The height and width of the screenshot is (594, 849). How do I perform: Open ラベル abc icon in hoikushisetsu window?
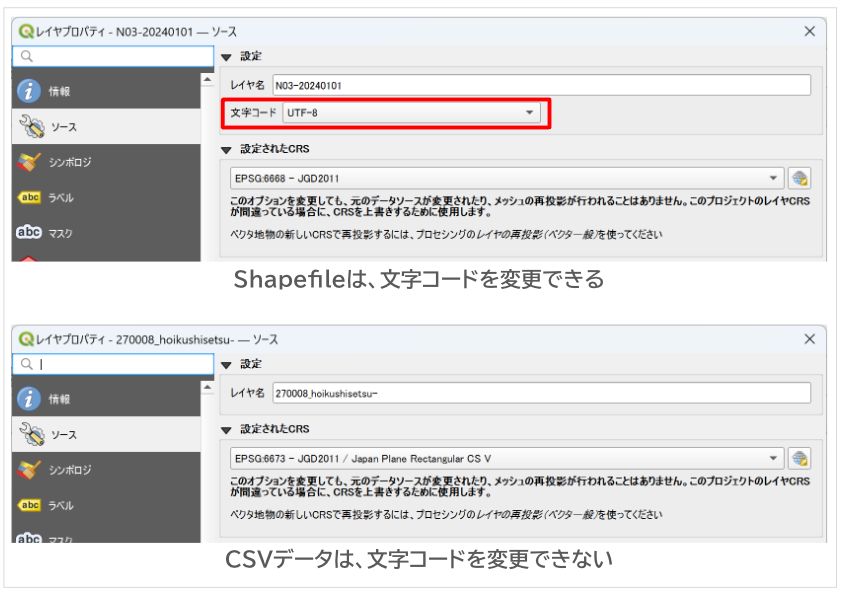pyautogui.click(x=29, y=505)
